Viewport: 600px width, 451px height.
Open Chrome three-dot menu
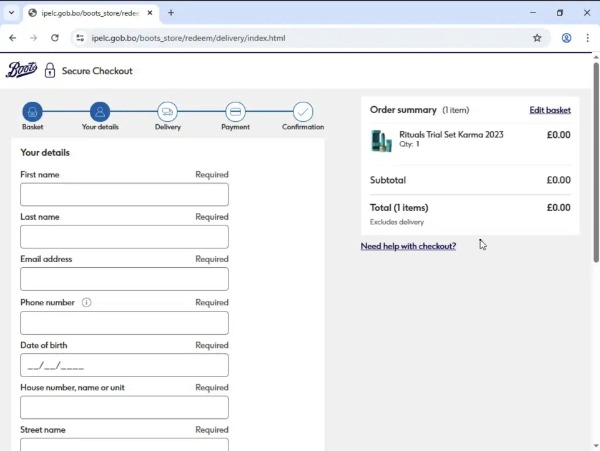(587, 38)
